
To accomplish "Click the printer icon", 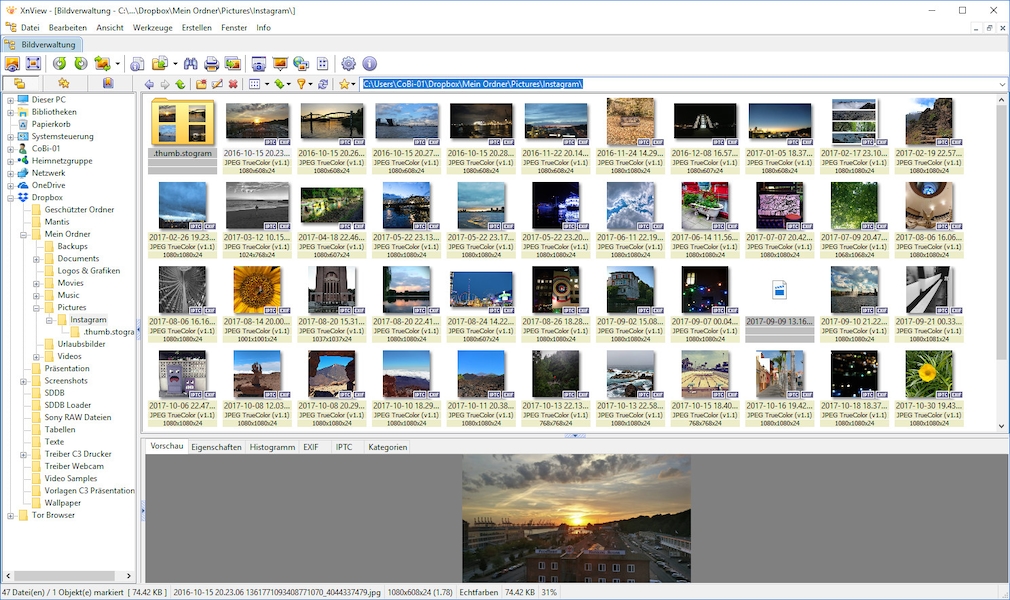I will click(x=211, y=64).
